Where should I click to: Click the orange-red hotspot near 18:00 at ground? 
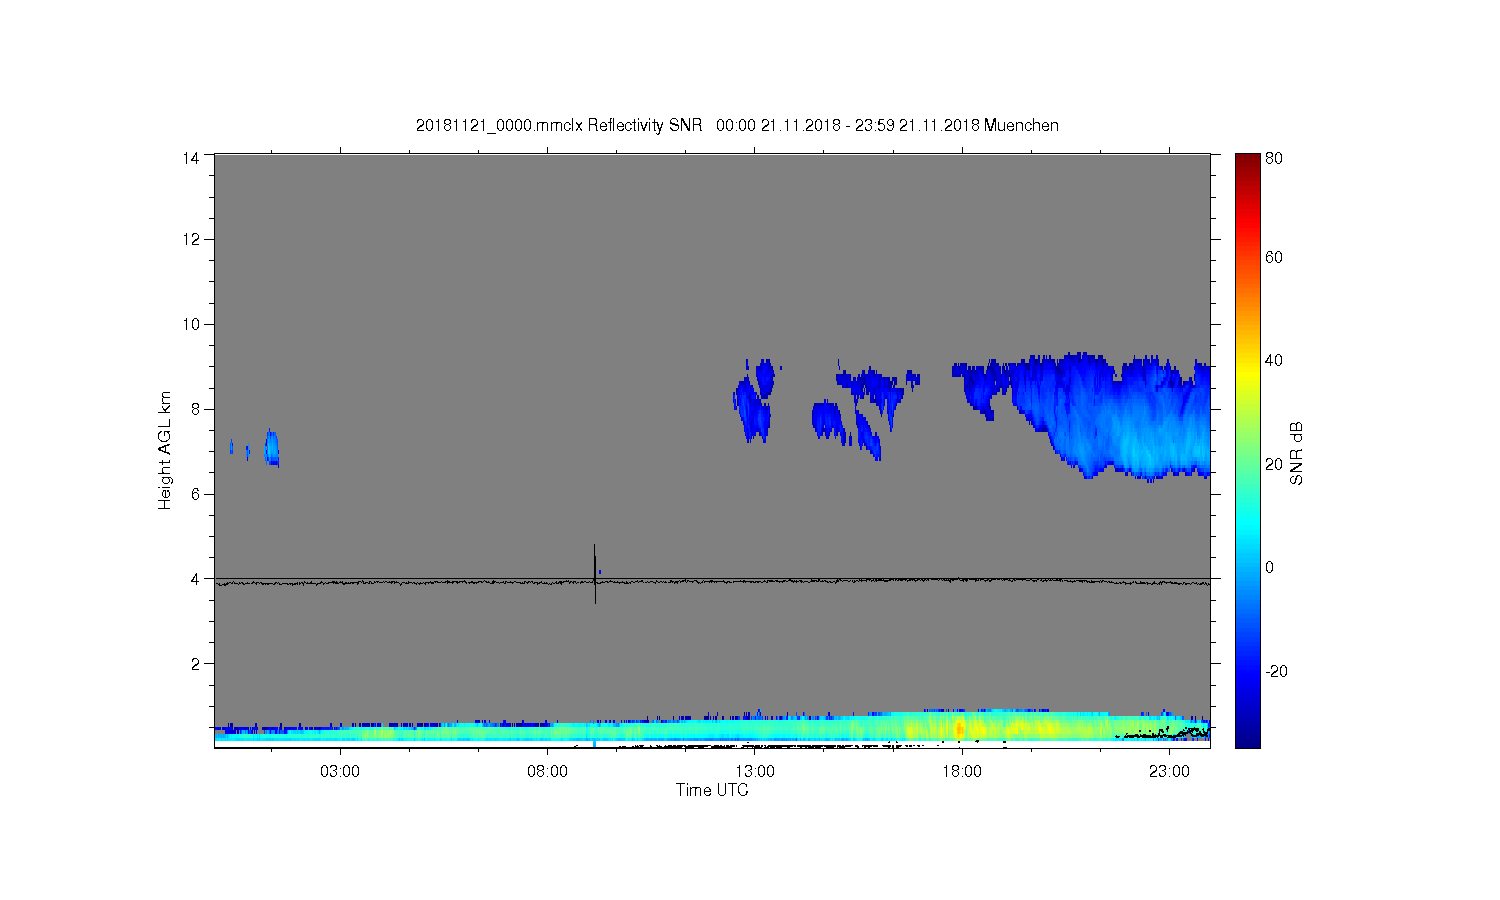959,728
